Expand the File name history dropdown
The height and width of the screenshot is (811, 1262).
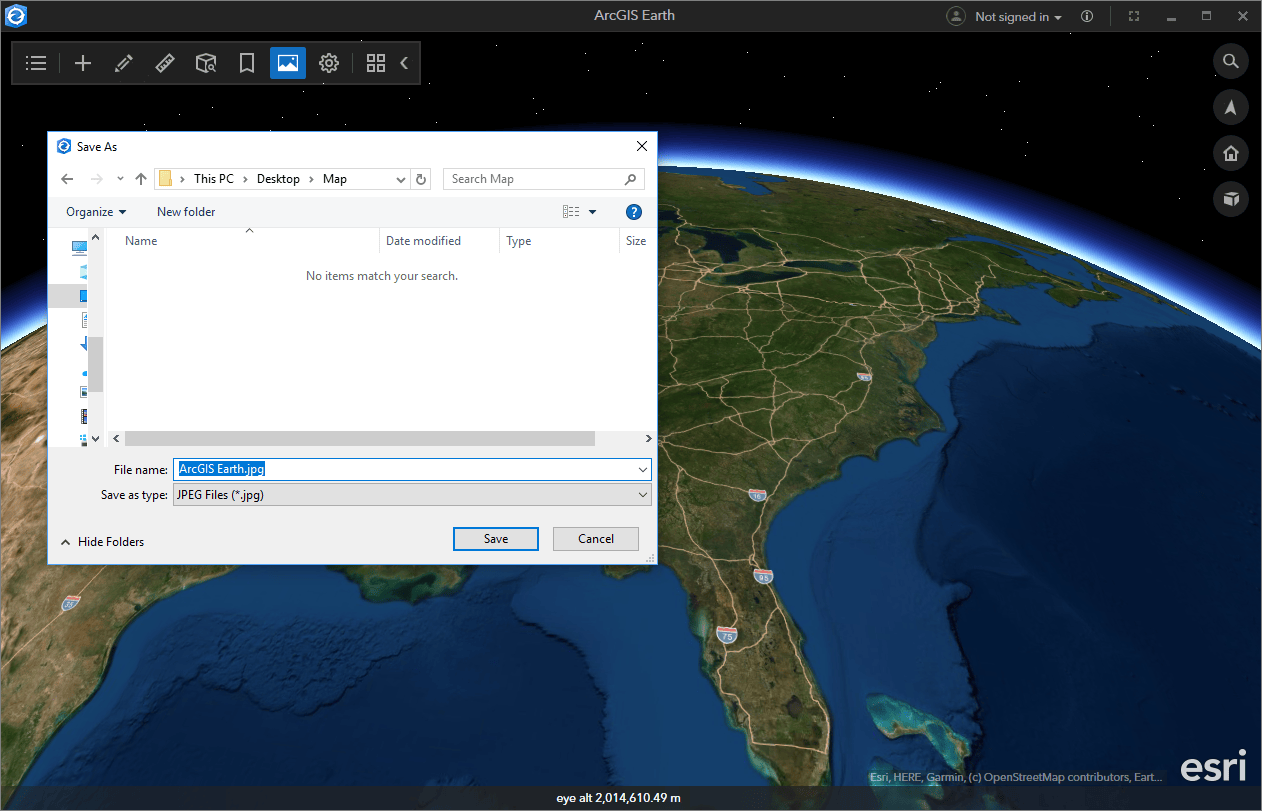coord(643,469)
